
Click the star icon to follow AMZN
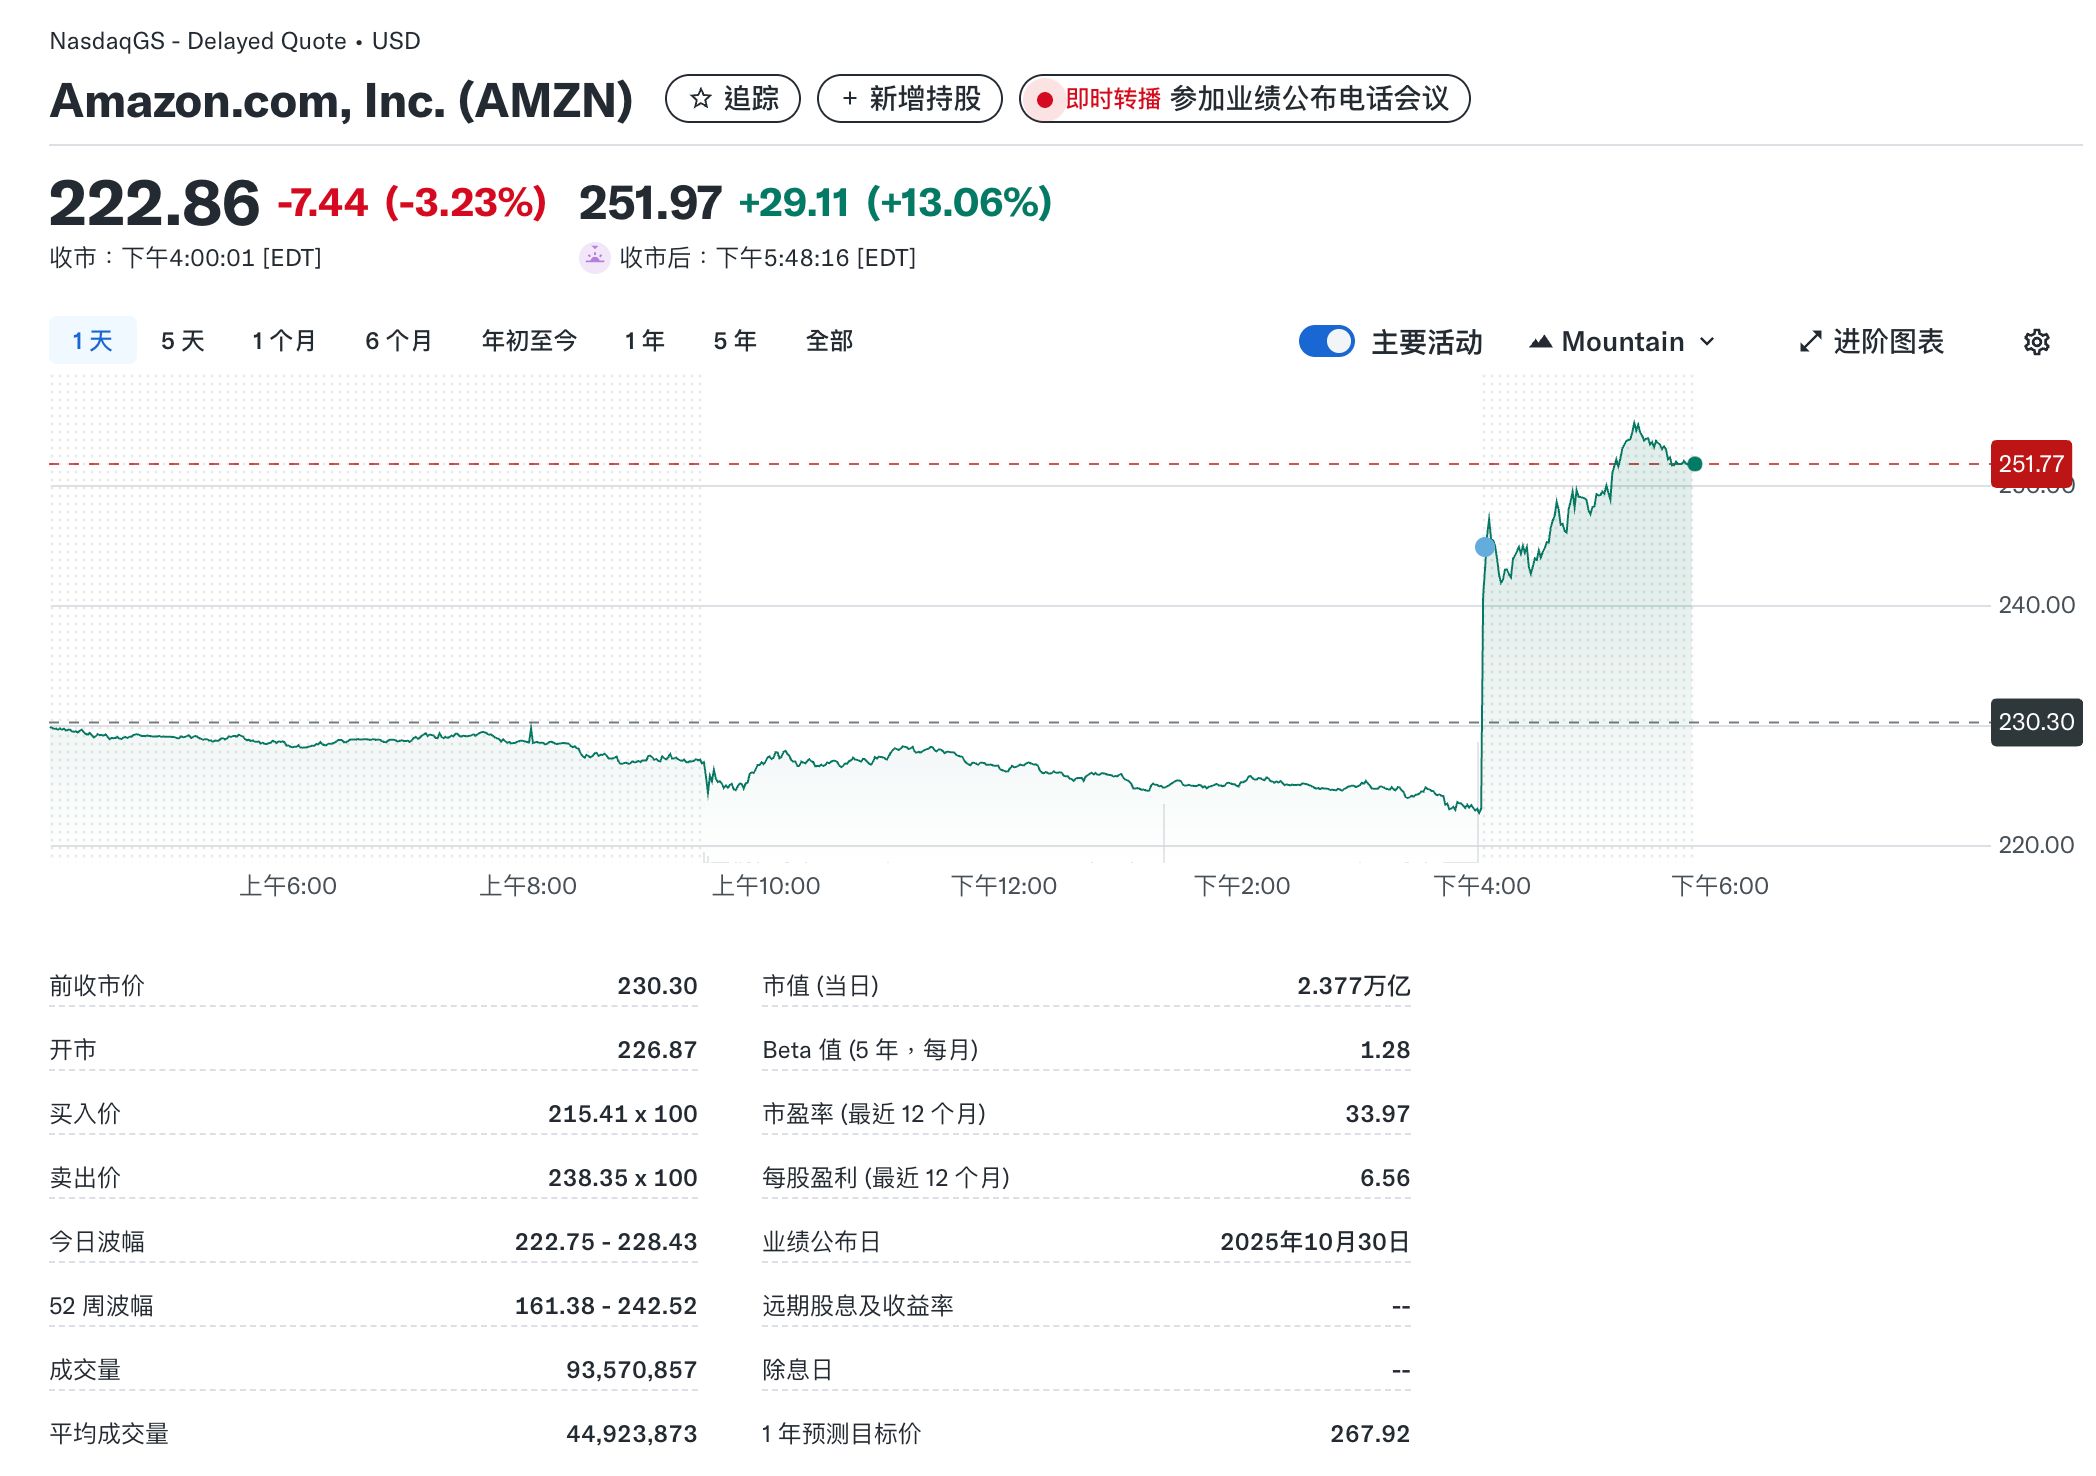[700, 98]
